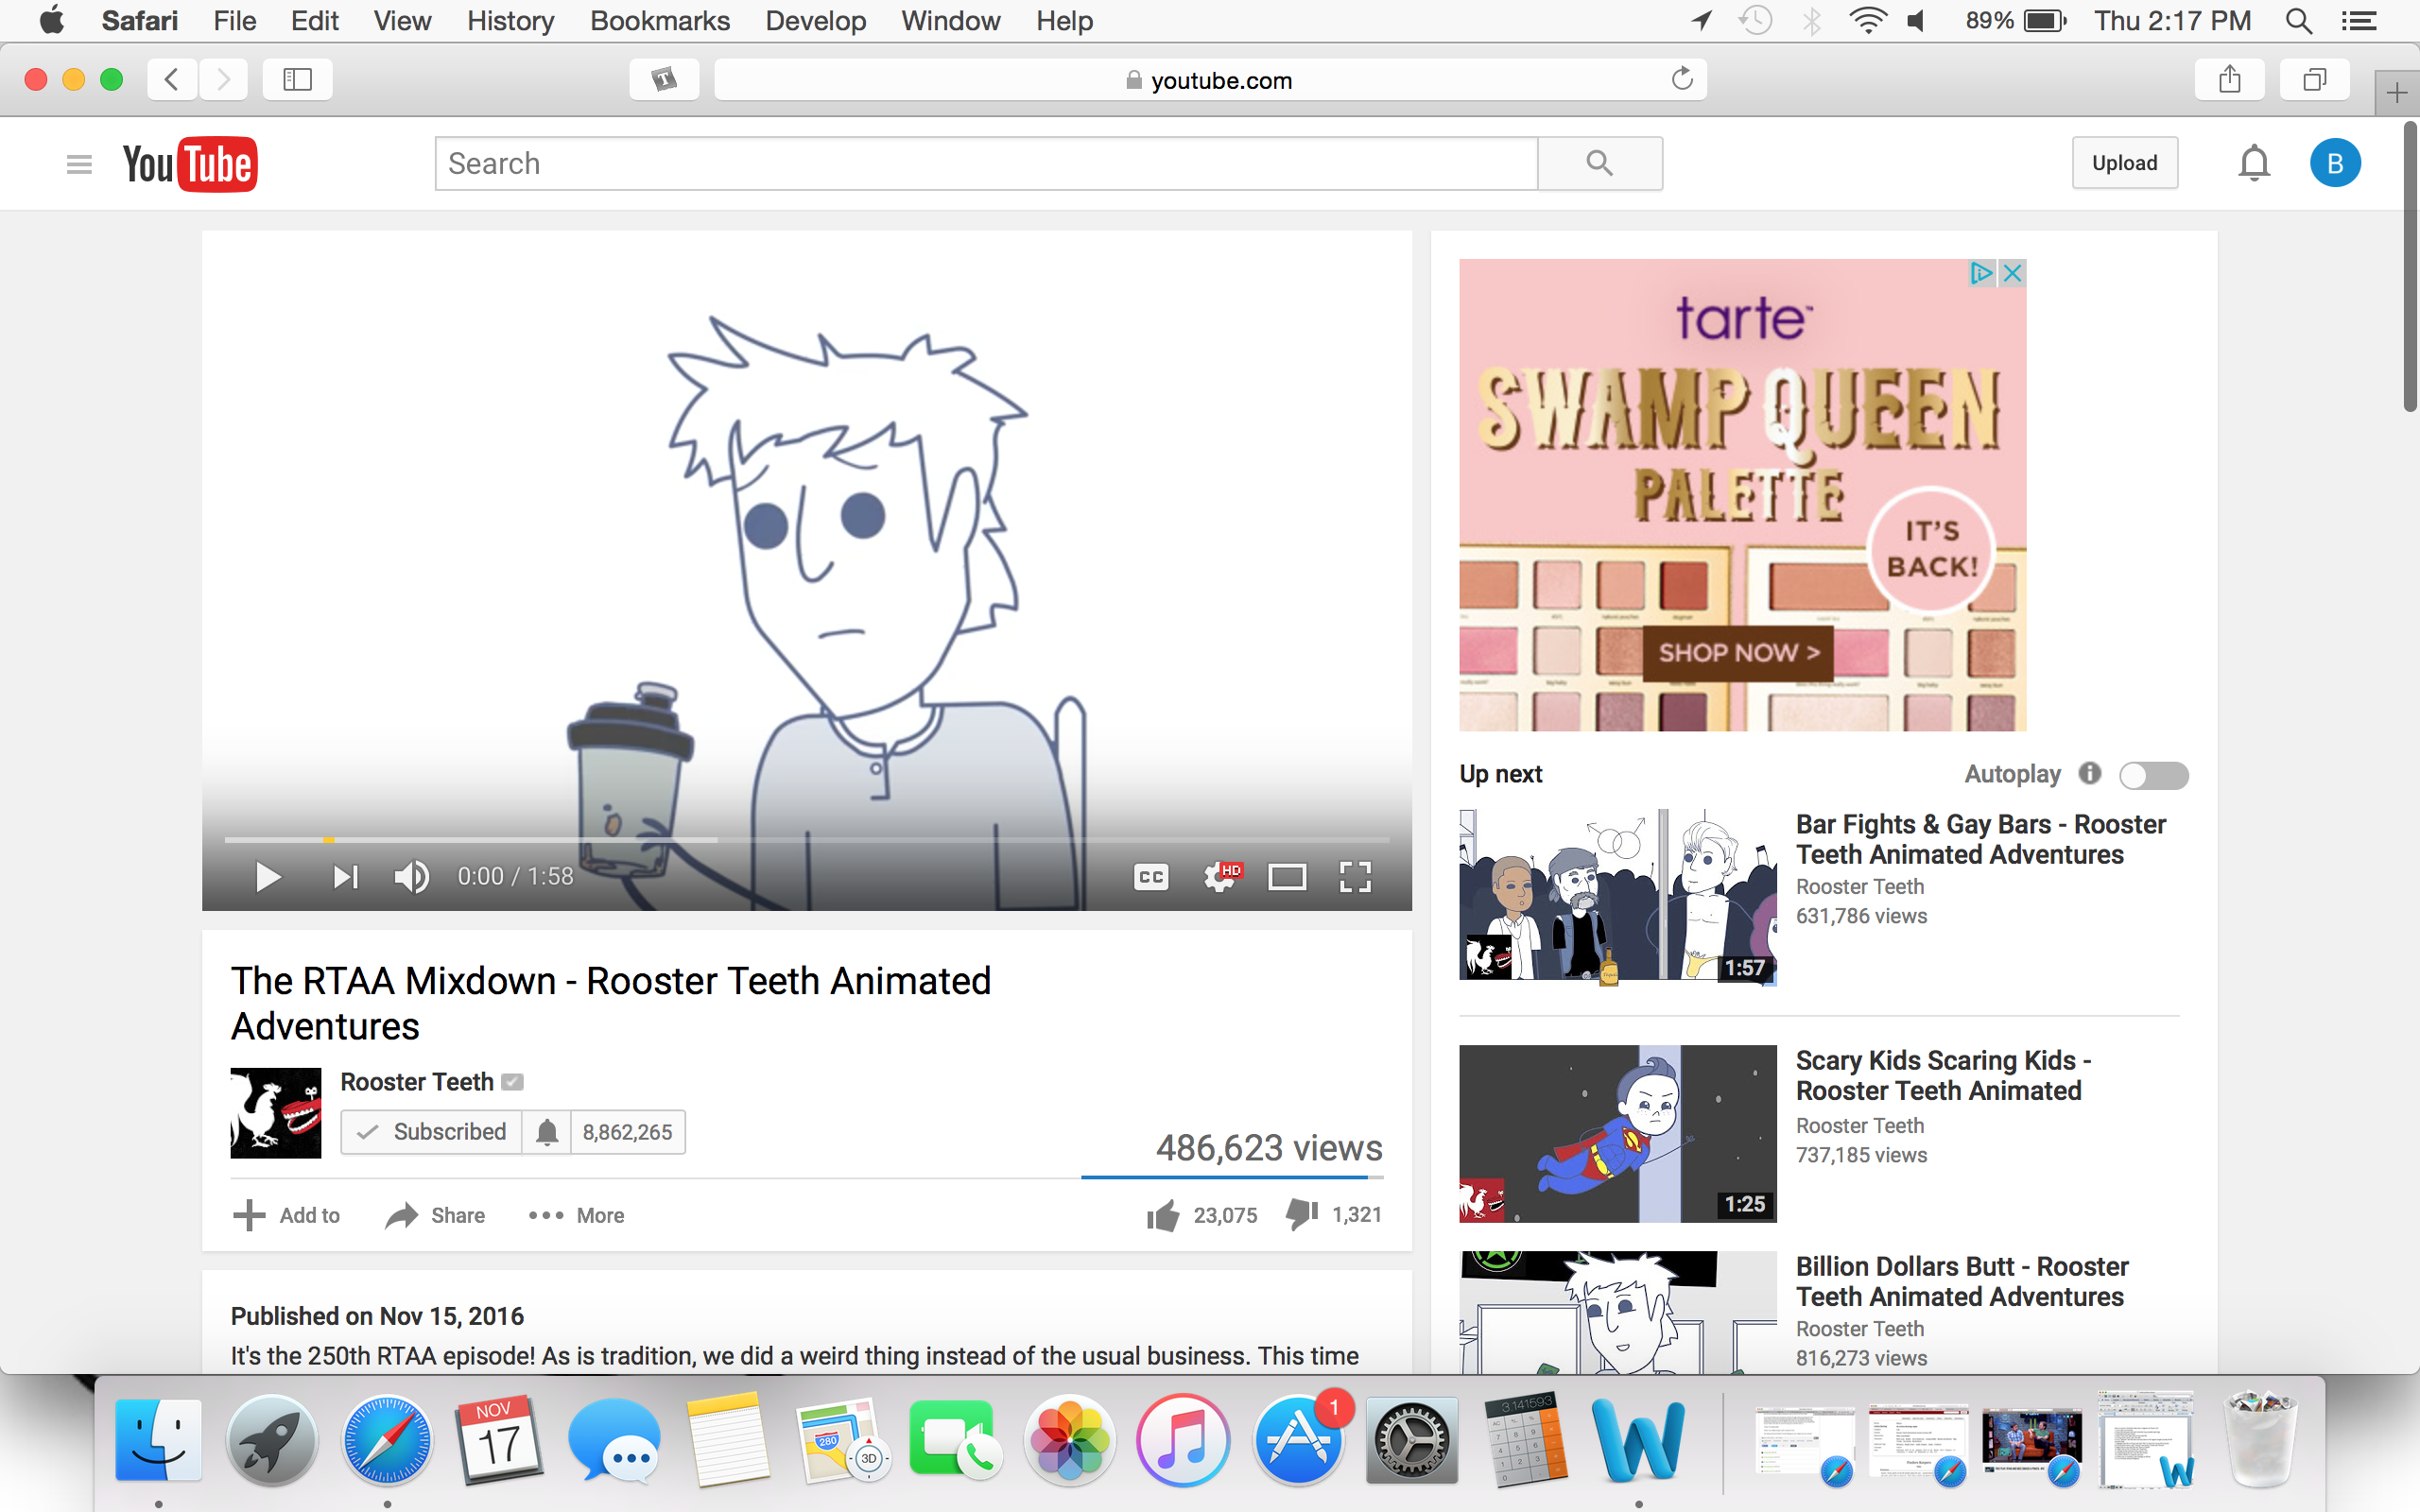This screenshot has height=1512, width=2420.
Task: Open the View menu
Action: pyautogui.click(x=402, y=21)
